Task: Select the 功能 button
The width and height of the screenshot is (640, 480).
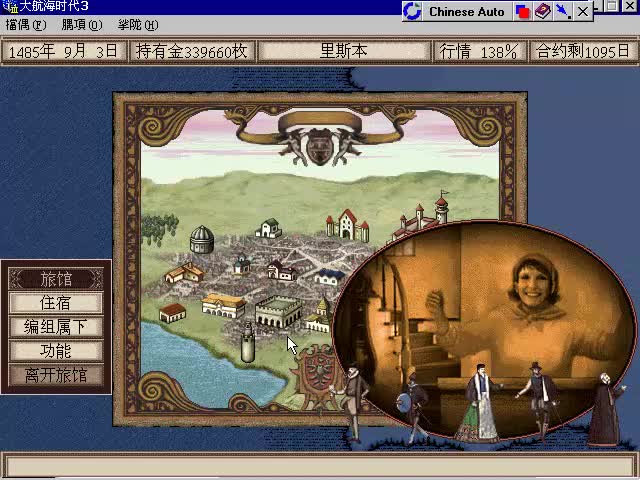Action: [x=56, y=351]
